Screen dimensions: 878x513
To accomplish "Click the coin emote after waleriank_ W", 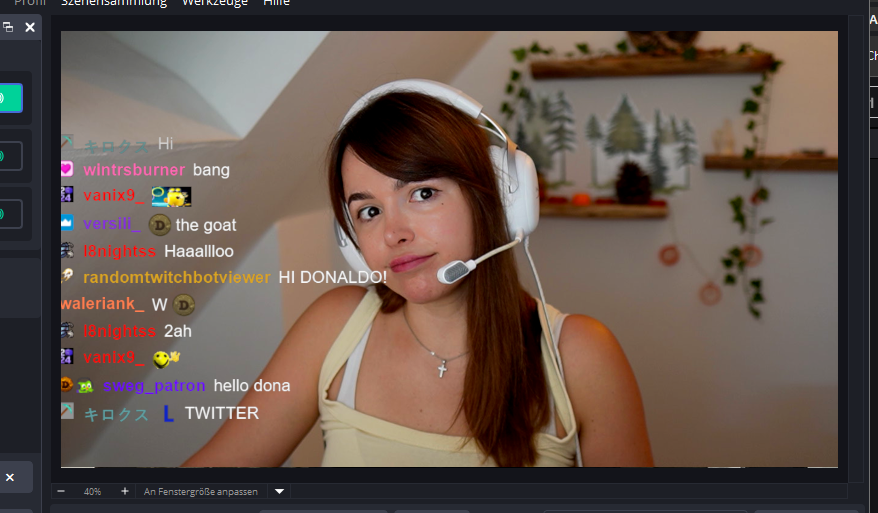I will tap(184, 305).
